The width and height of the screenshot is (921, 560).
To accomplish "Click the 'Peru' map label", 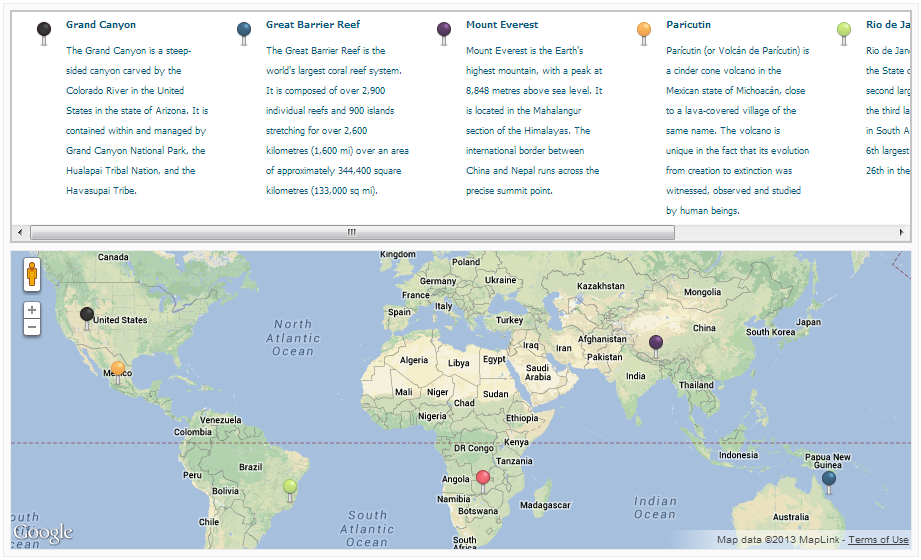I will [192, 475].
